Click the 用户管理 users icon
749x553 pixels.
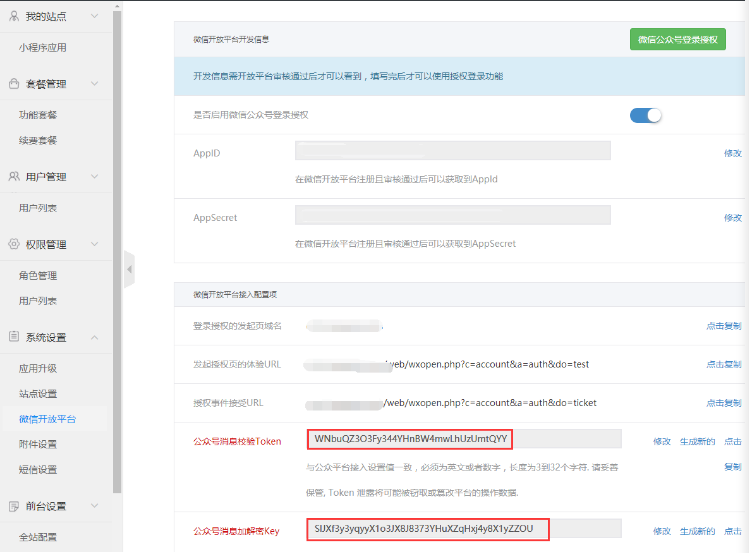(14, 177)
